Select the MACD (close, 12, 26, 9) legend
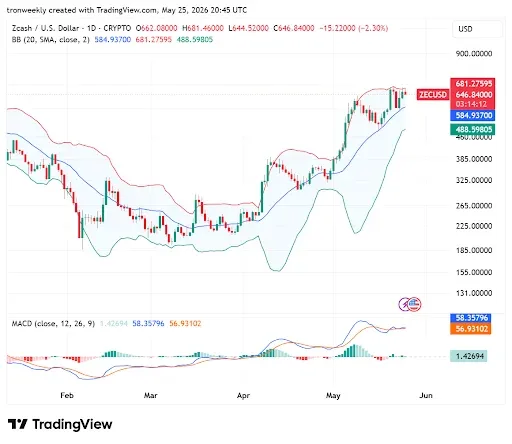Viewport: 512px width, 444px height. [53, 323]
